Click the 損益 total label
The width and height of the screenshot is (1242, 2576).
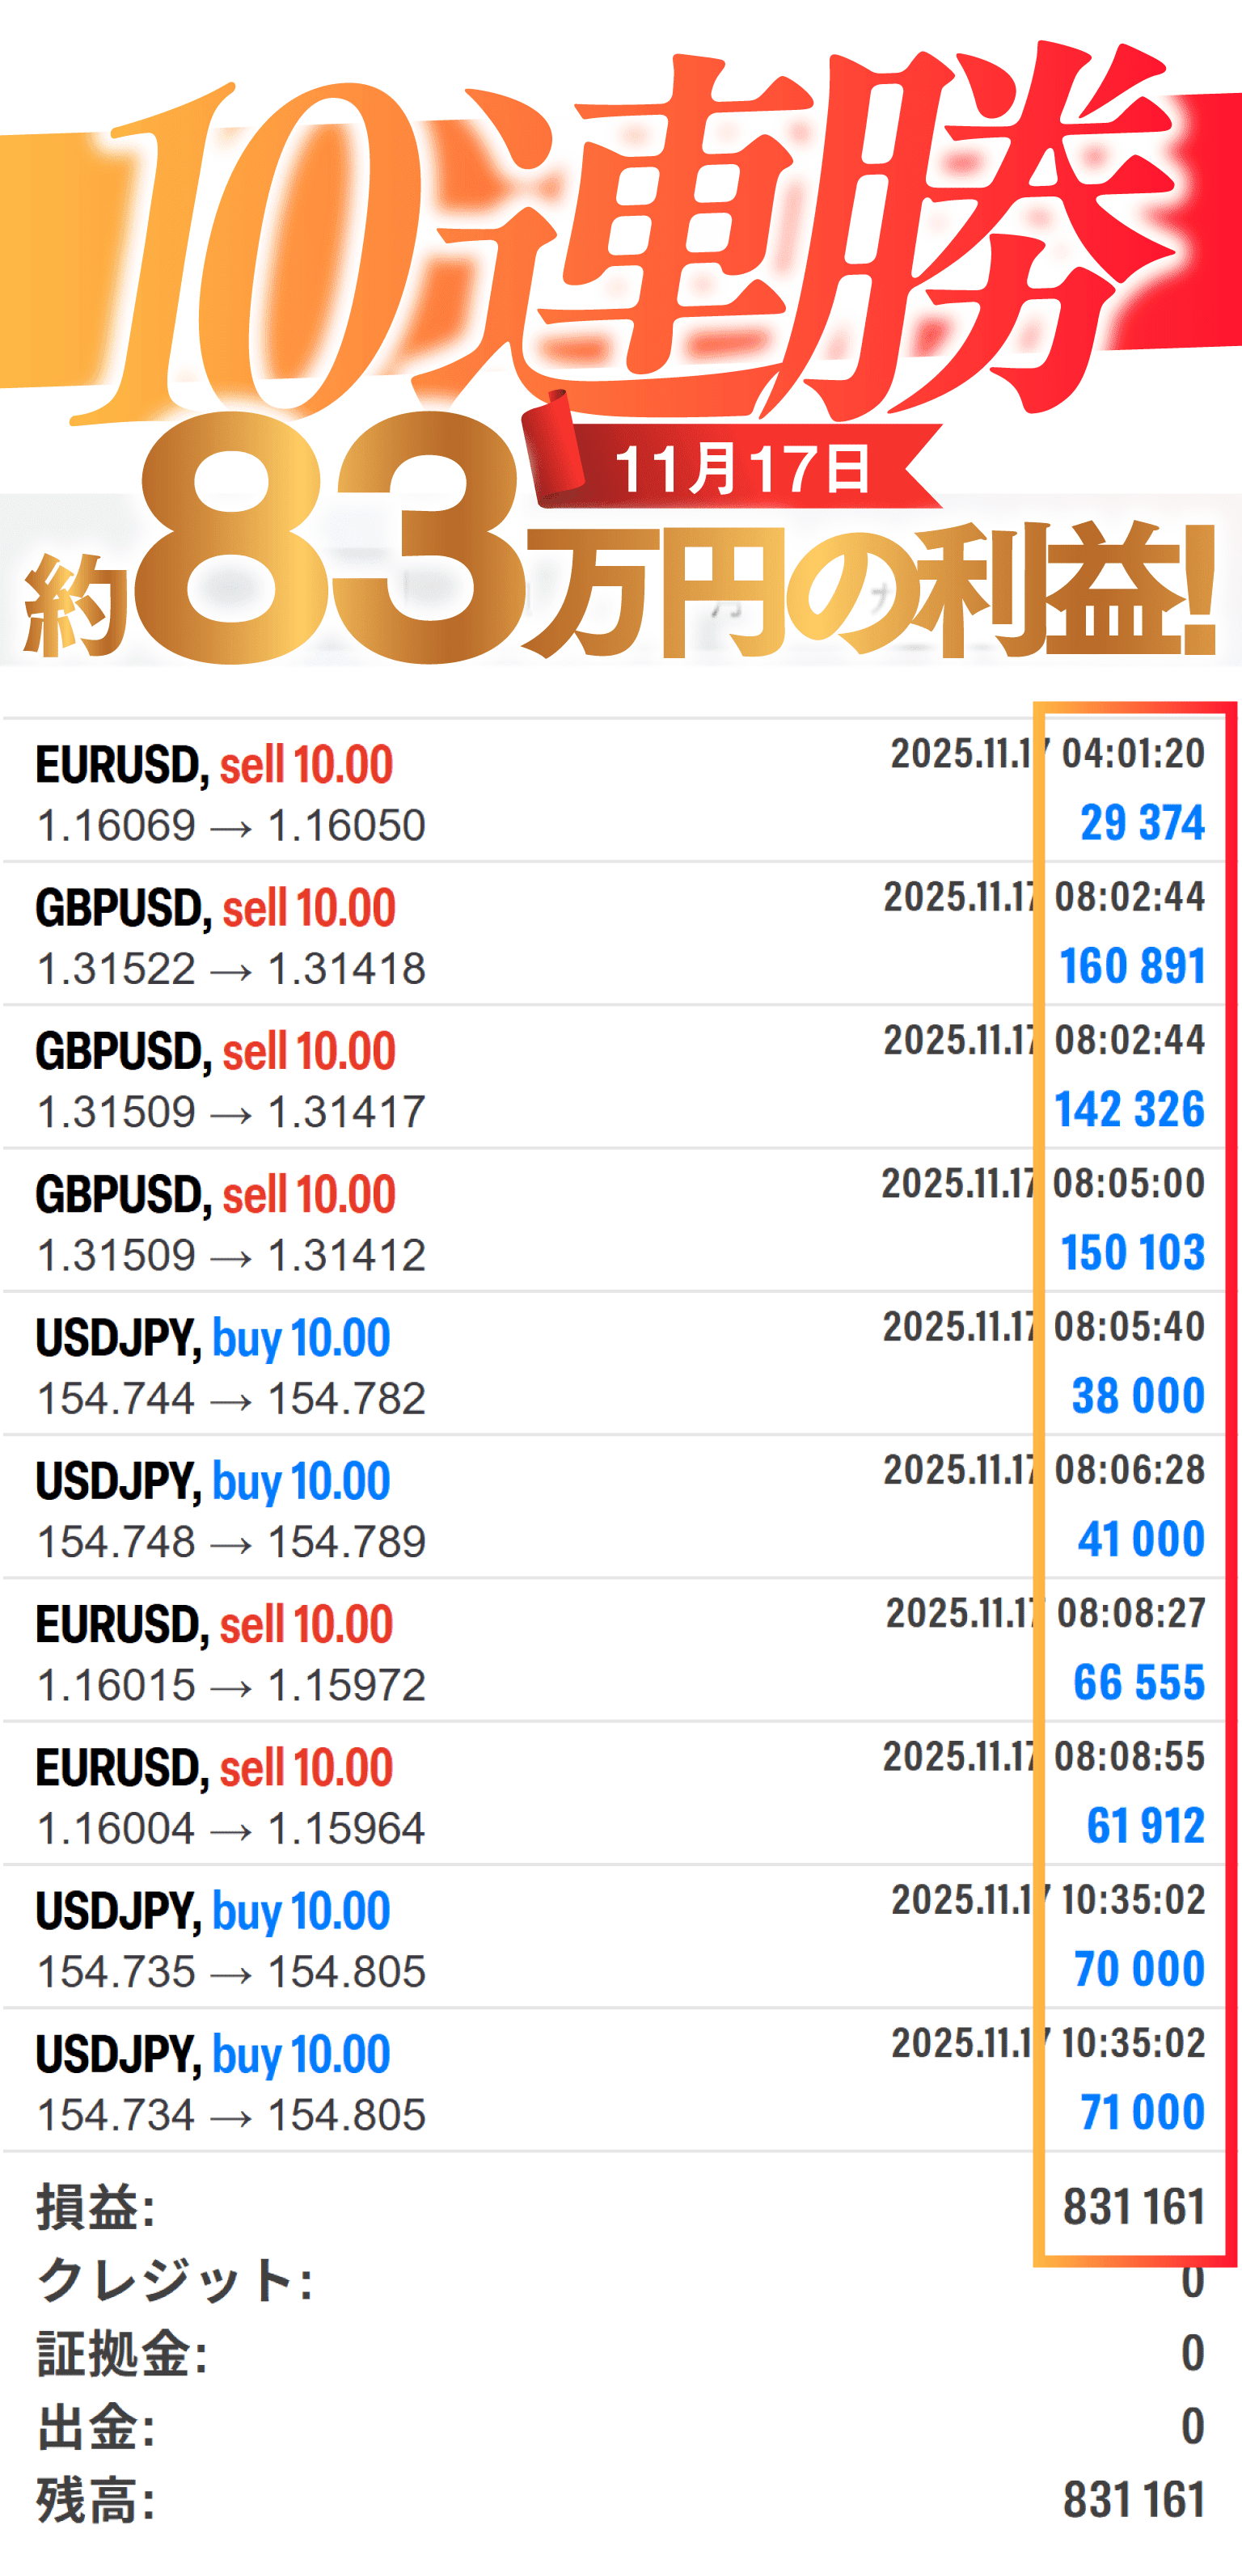tap(96, 2208)
